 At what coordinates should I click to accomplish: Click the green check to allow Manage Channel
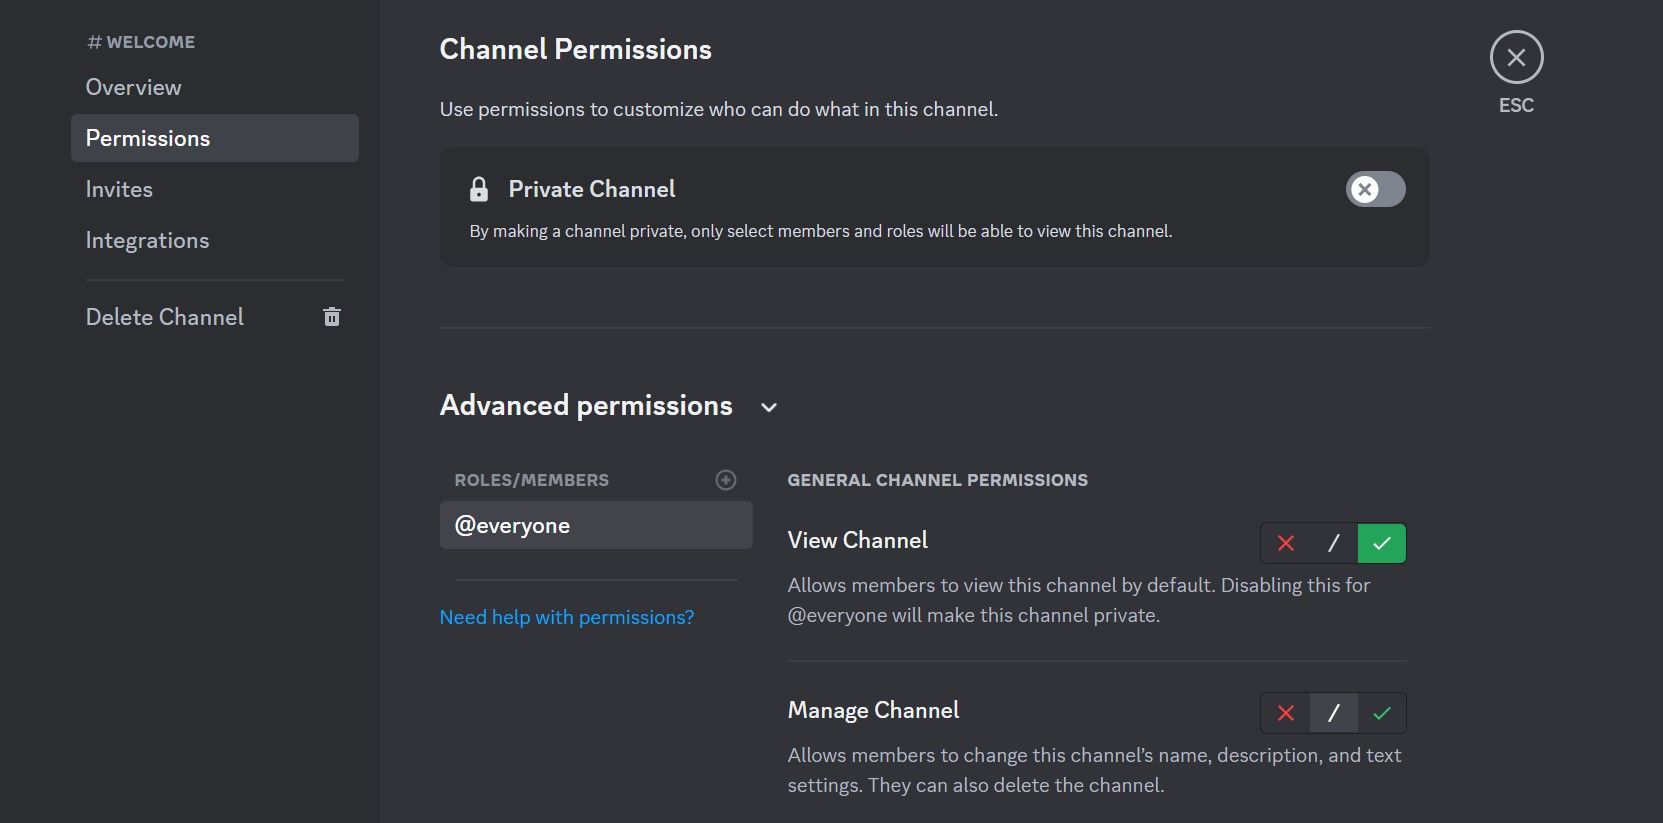click(x=1383, y=713)
